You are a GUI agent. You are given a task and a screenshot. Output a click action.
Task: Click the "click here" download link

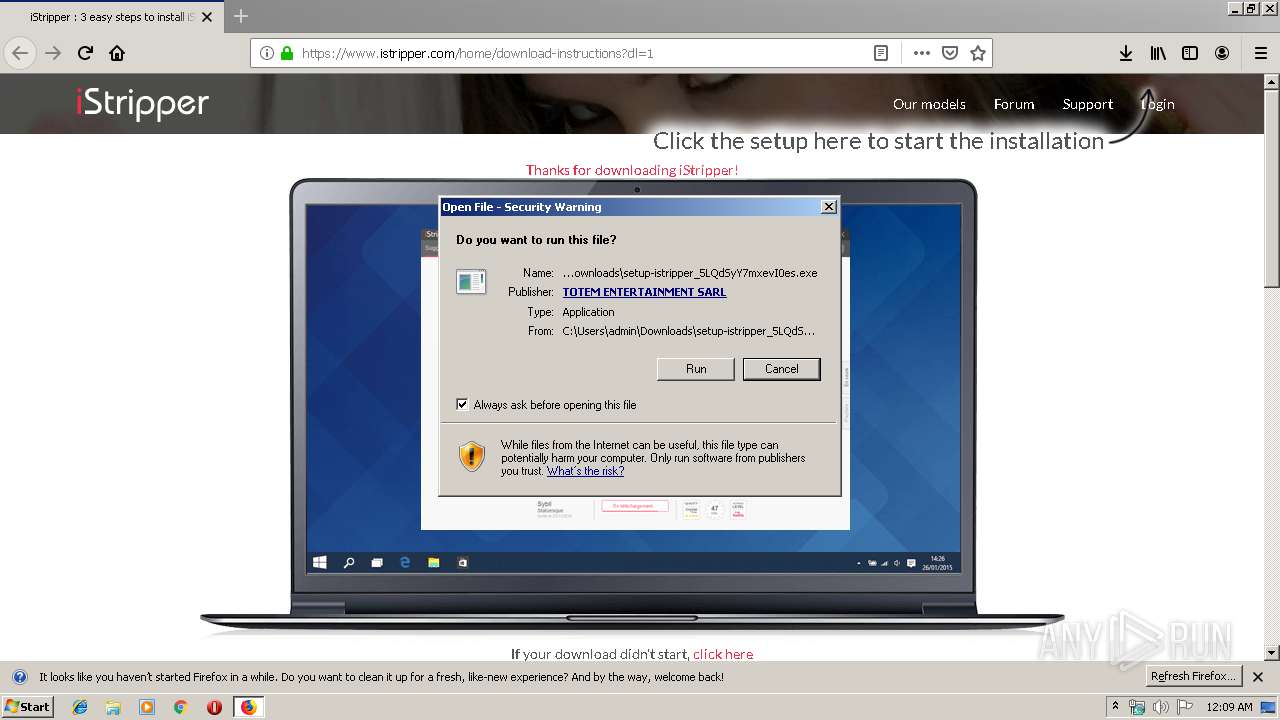point(723,654)
